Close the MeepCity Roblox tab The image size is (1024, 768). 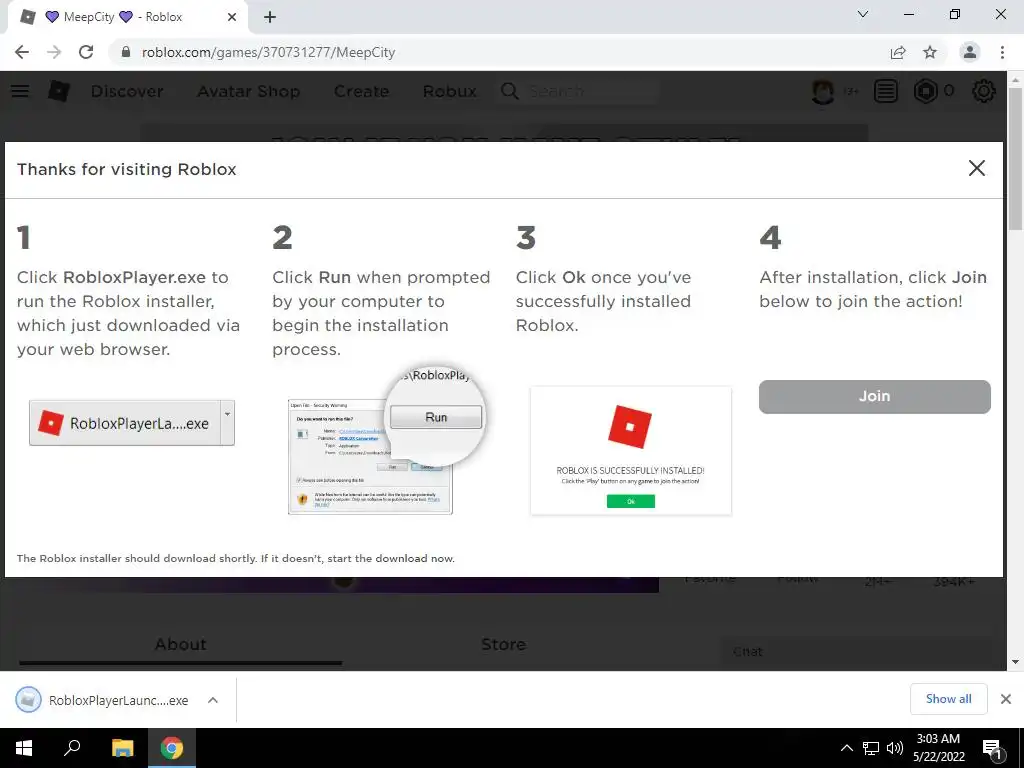pos(232,17)
